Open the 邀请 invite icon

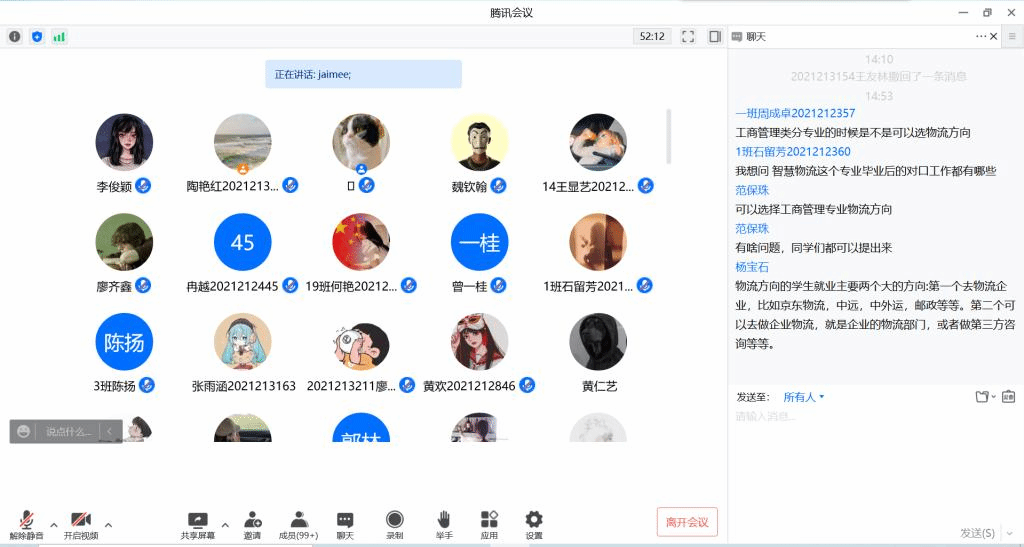tap(252, 520)
